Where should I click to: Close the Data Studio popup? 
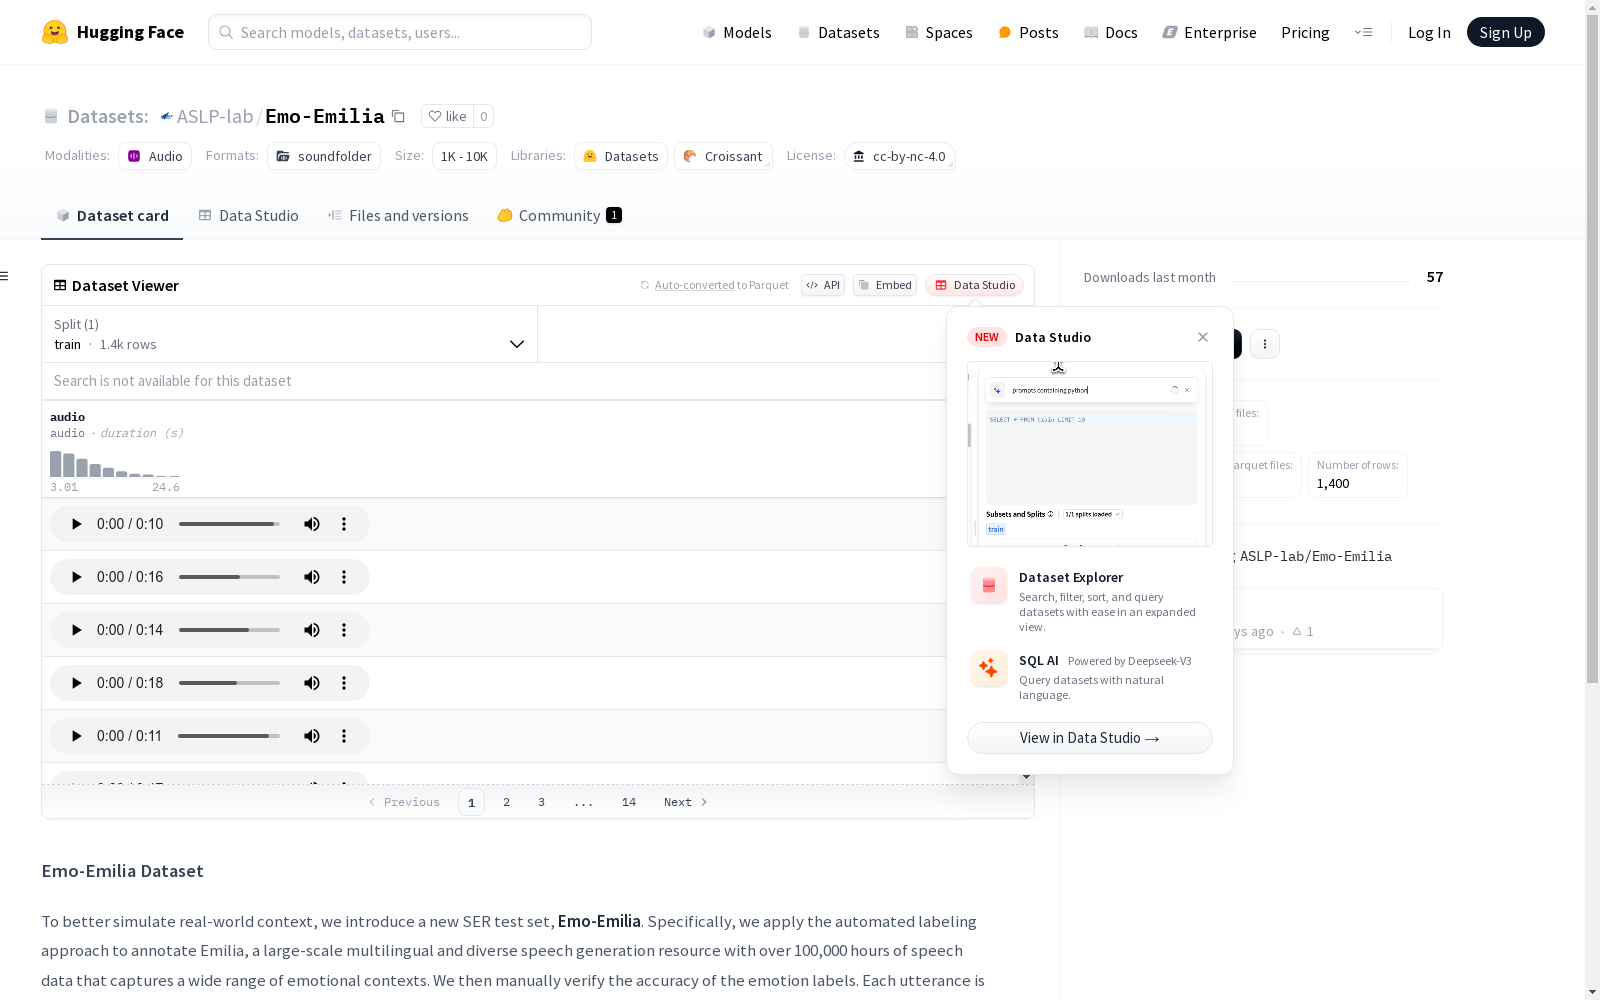tap(1203, 337)
